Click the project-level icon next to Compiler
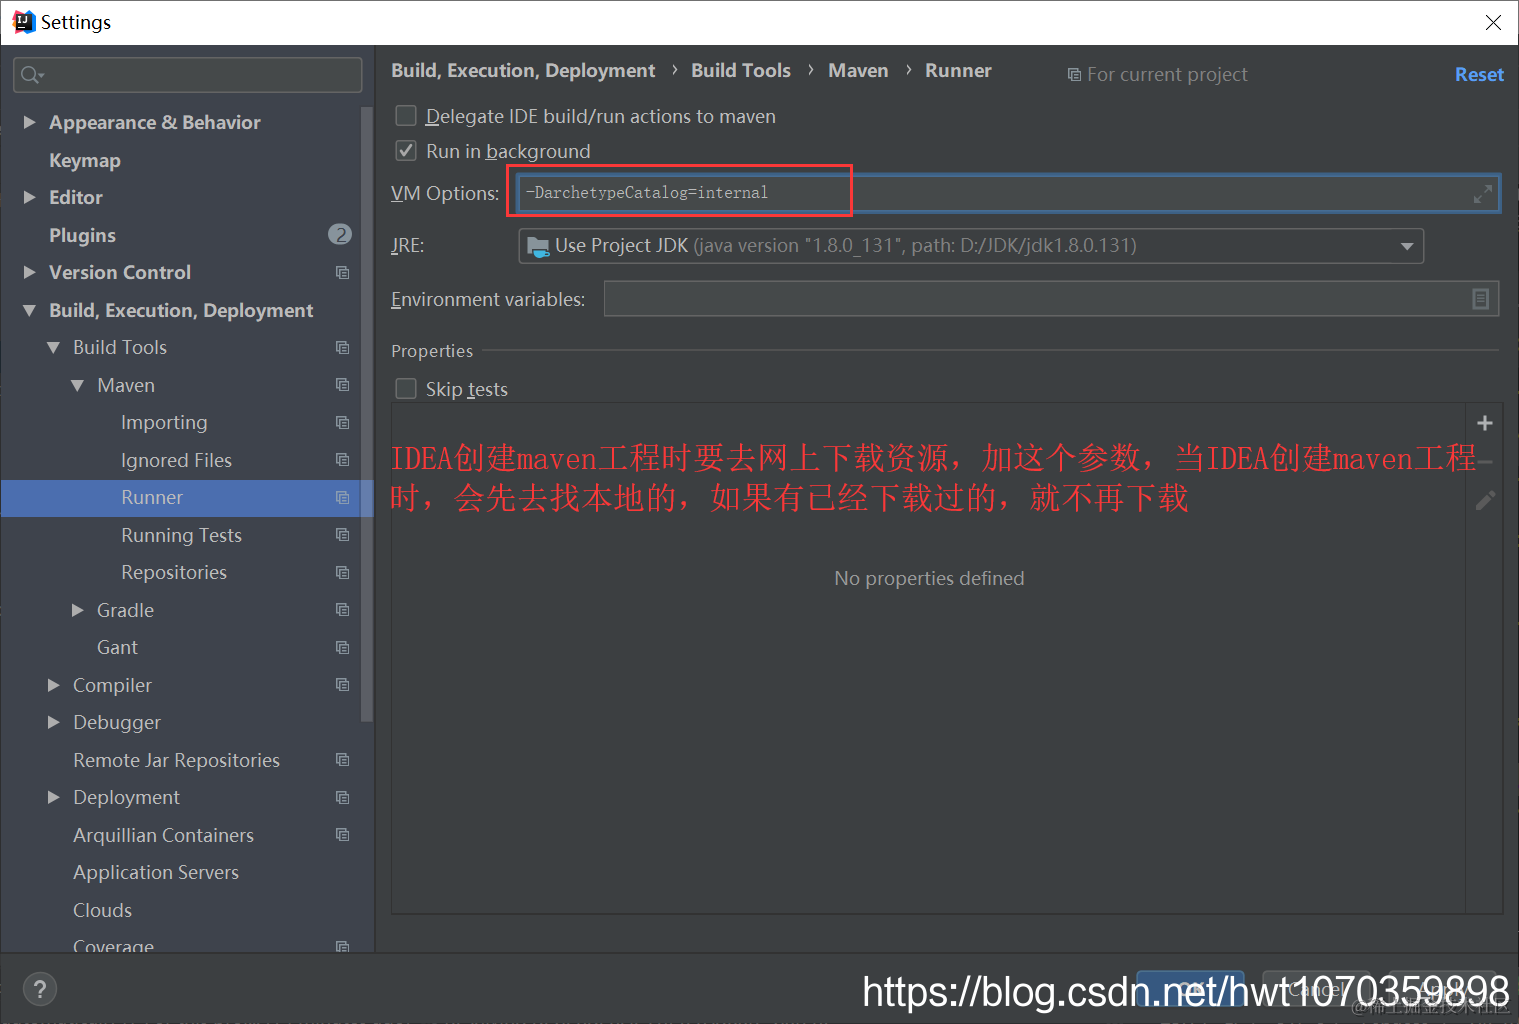This screenshot has height=1024, width=1519. [342, 685]
